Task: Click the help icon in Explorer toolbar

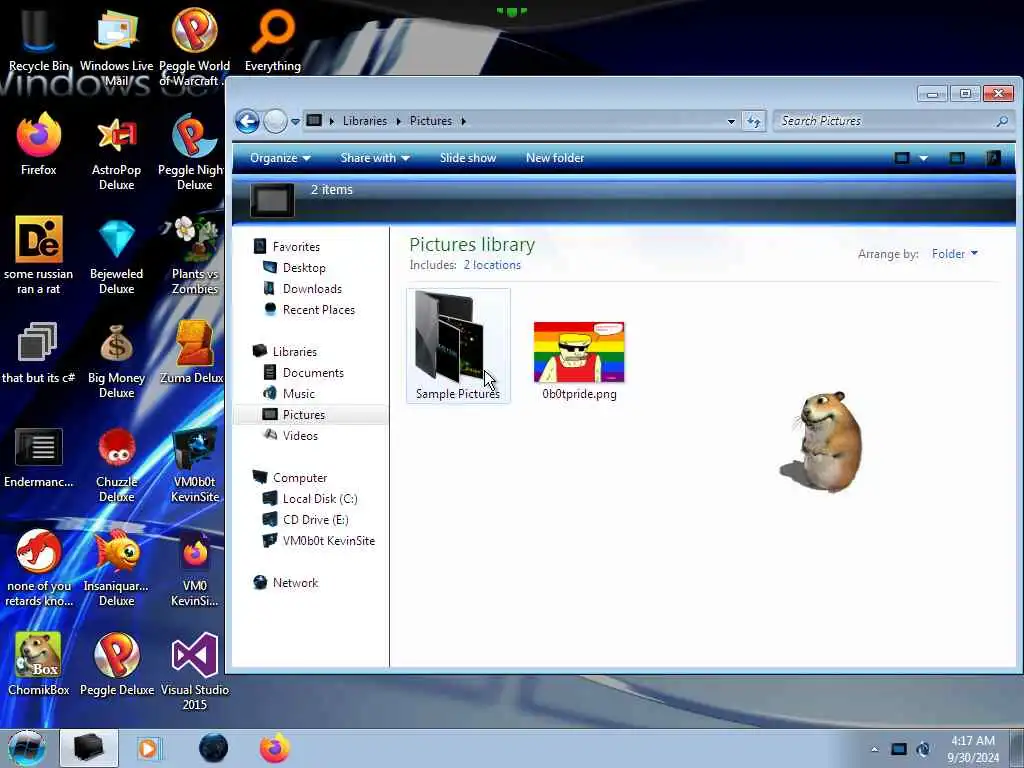Action: 993,158
